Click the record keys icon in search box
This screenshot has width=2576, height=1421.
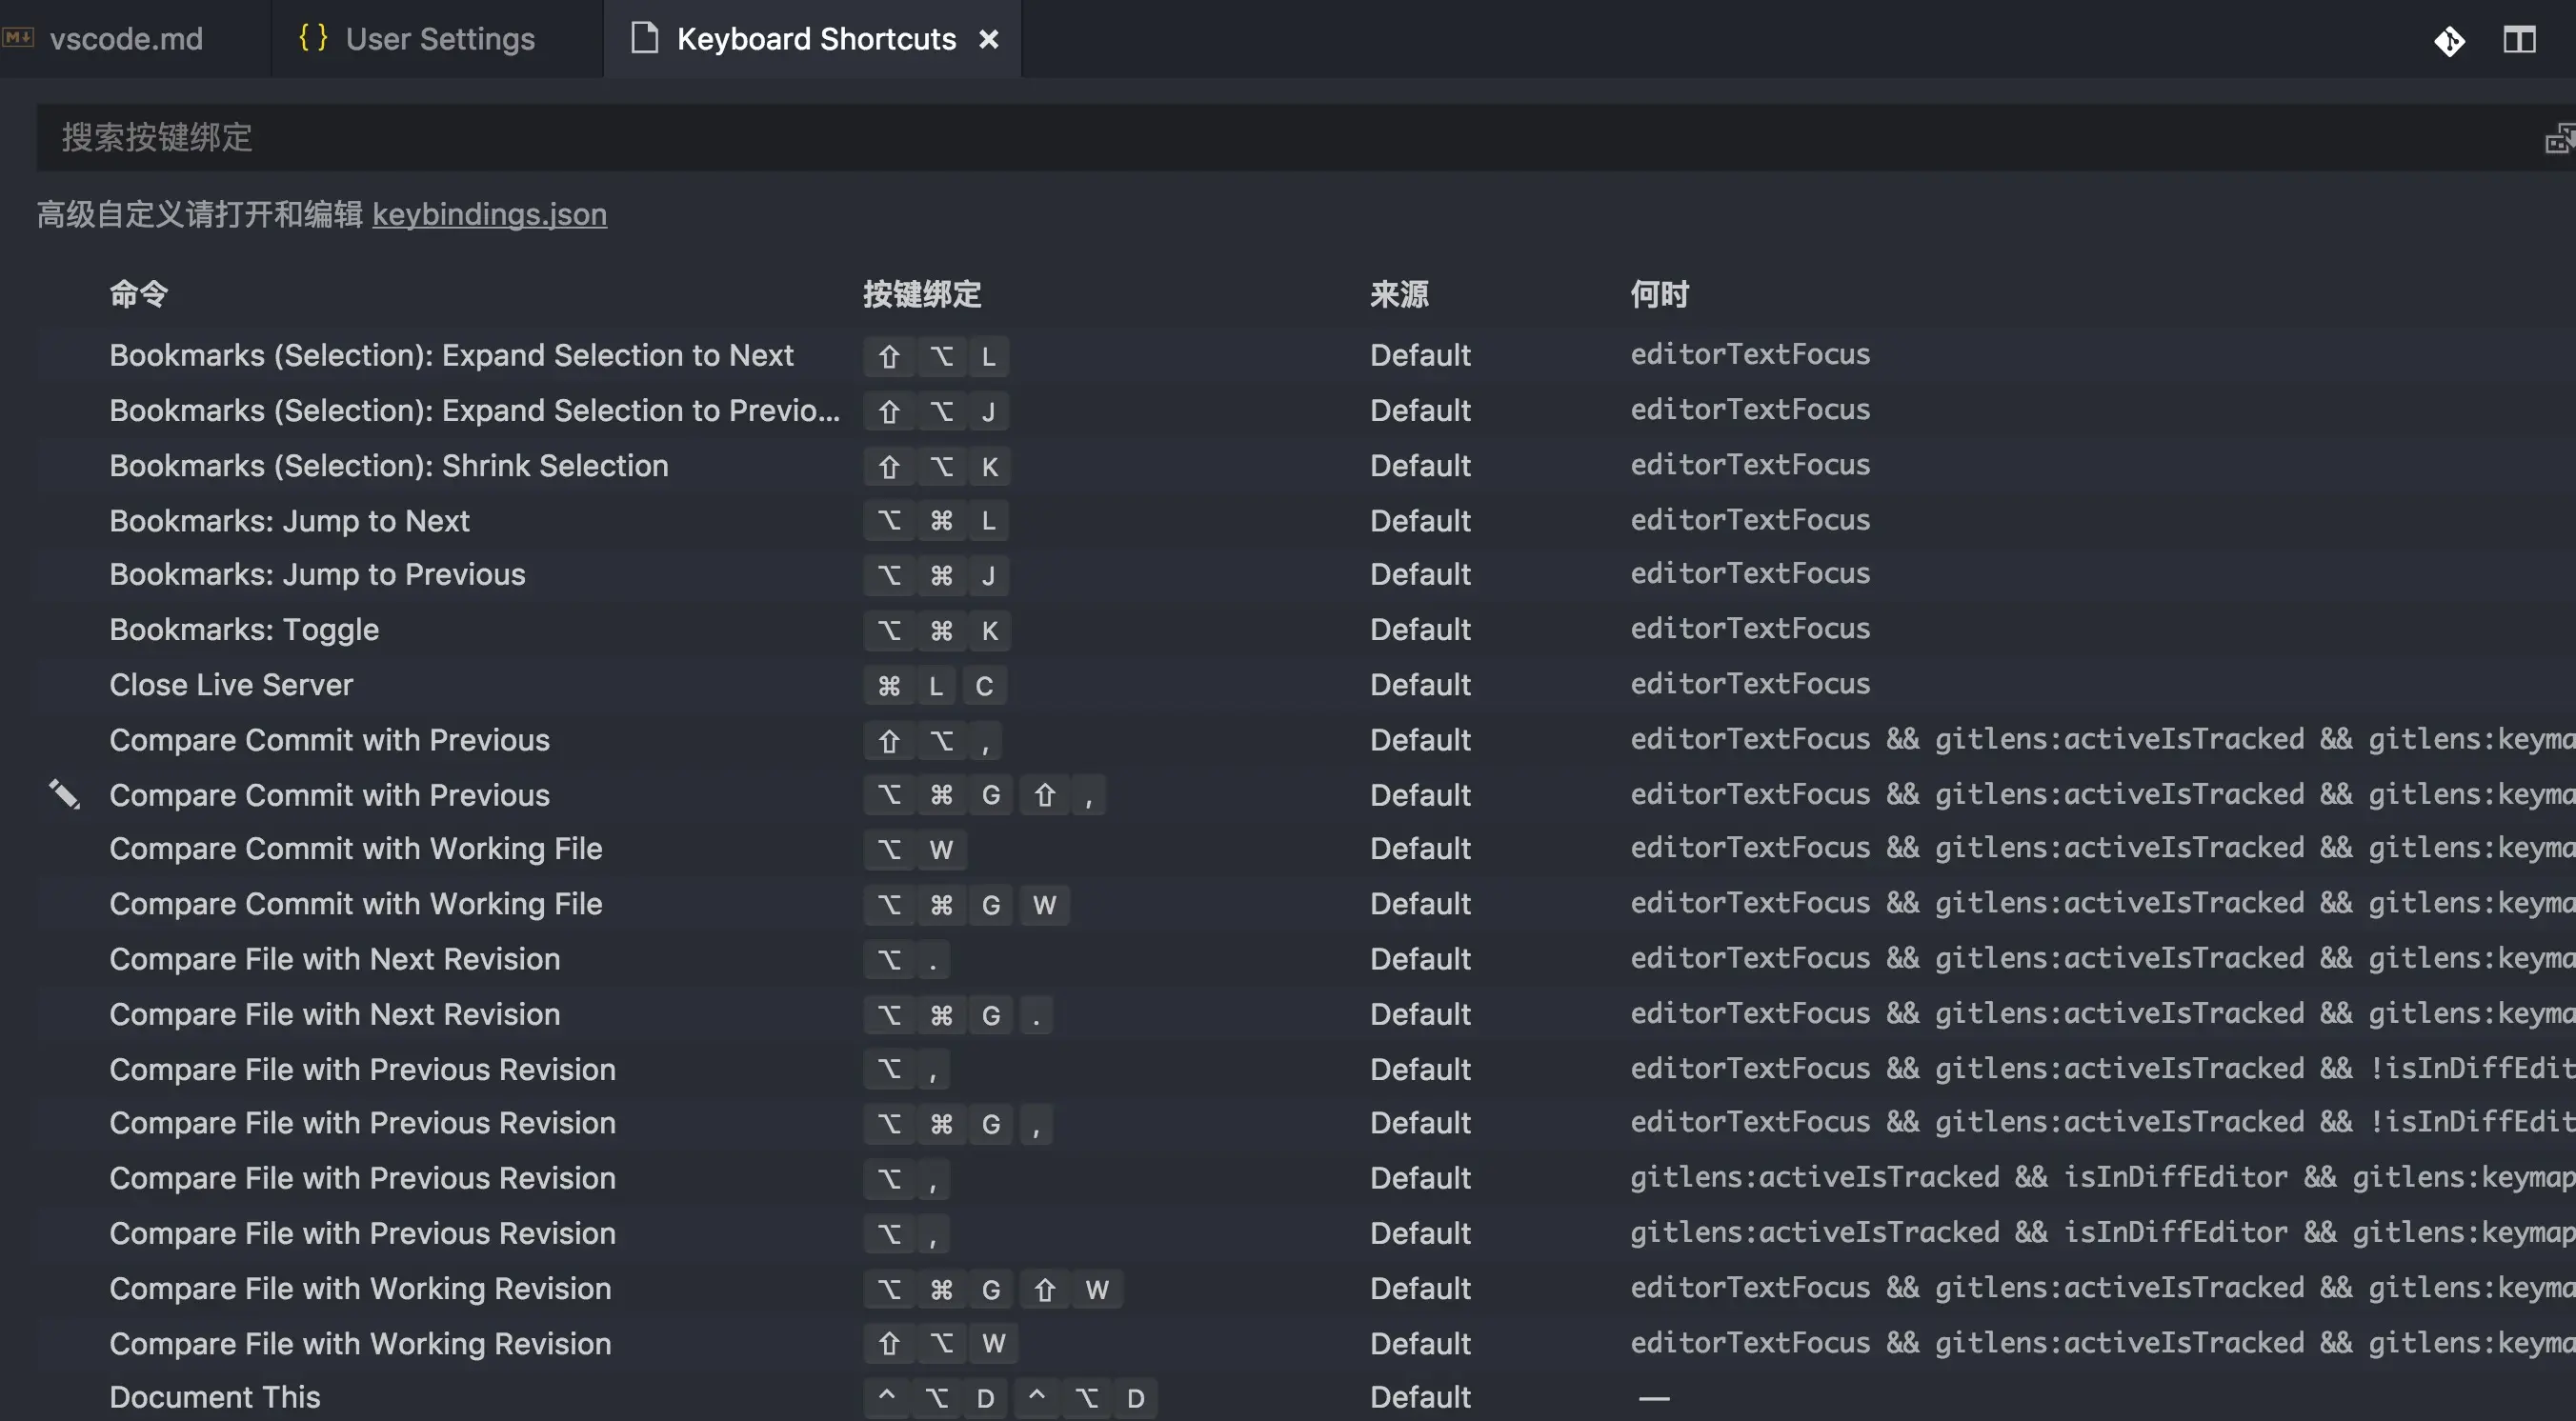pyautogui.click(x=2558, y=138)
